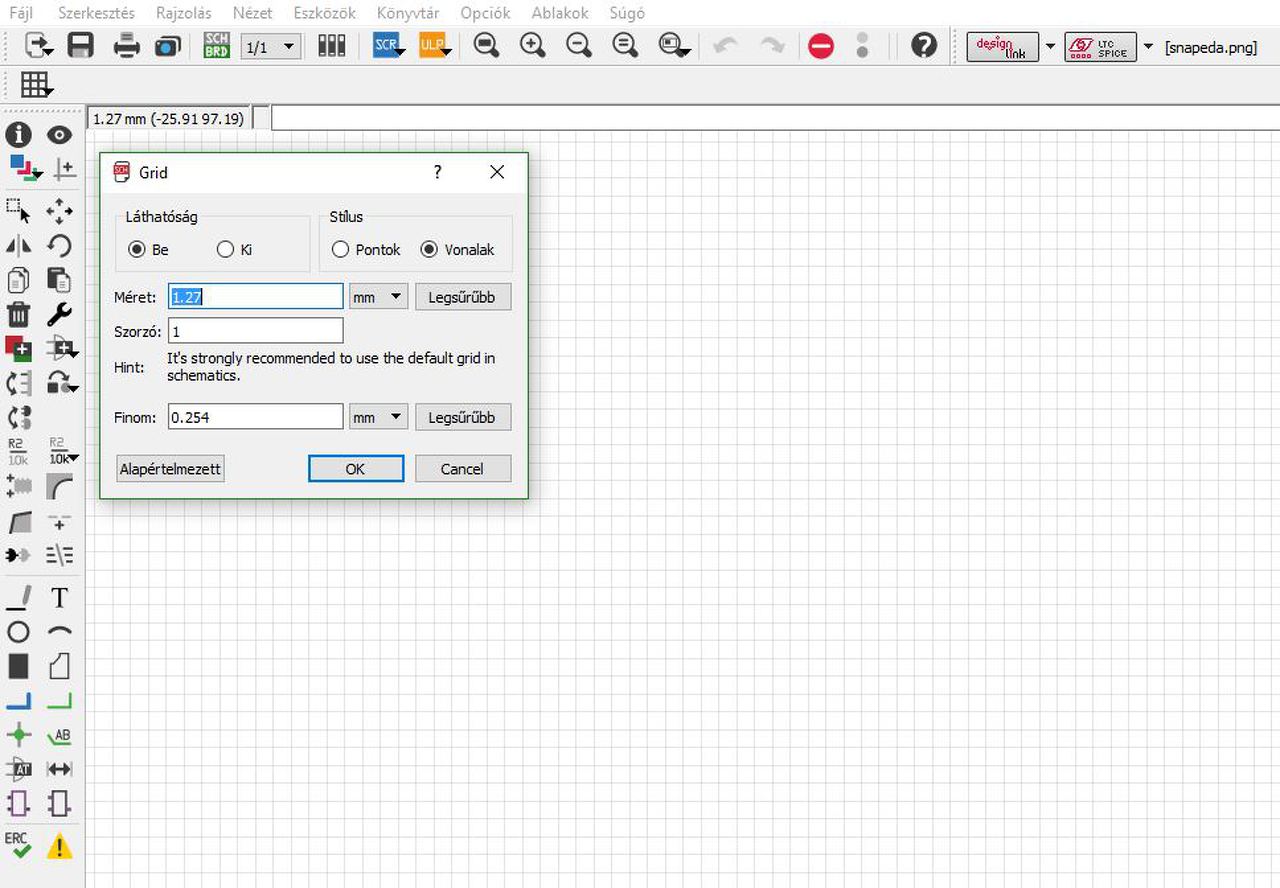Viewport: 1280px width, 888px height.
Task: Open the Rajzolás menu
Action: [x=184, y=13]
